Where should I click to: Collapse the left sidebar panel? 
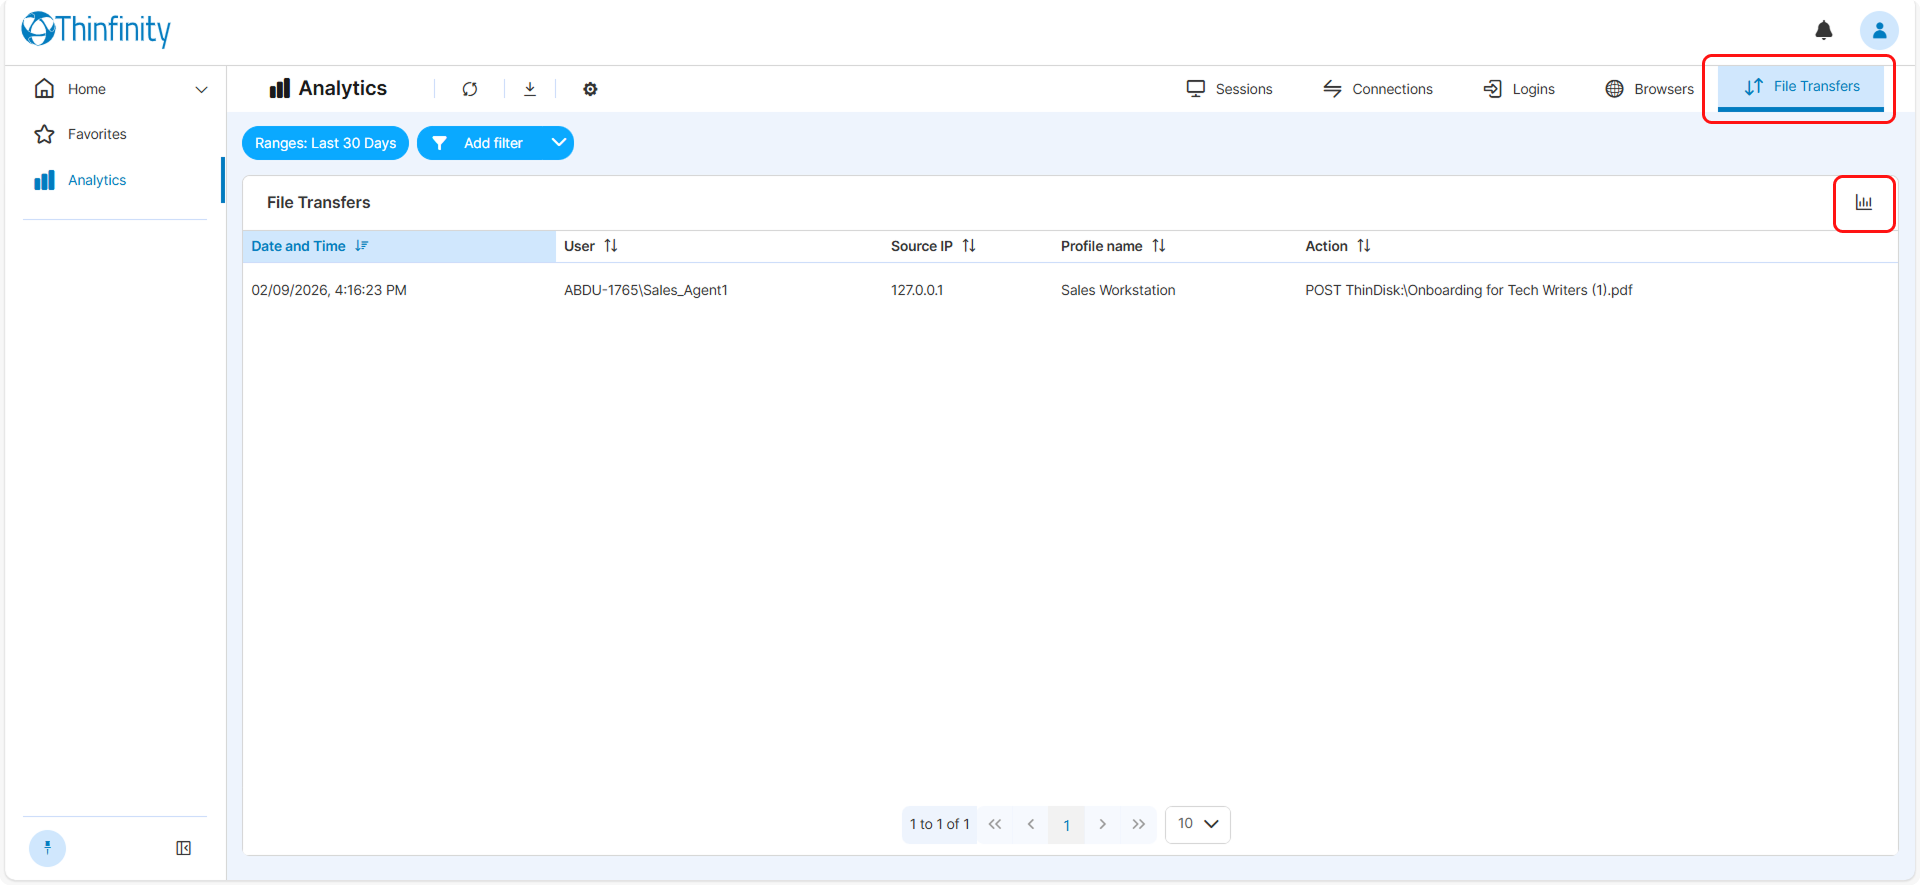184,848
